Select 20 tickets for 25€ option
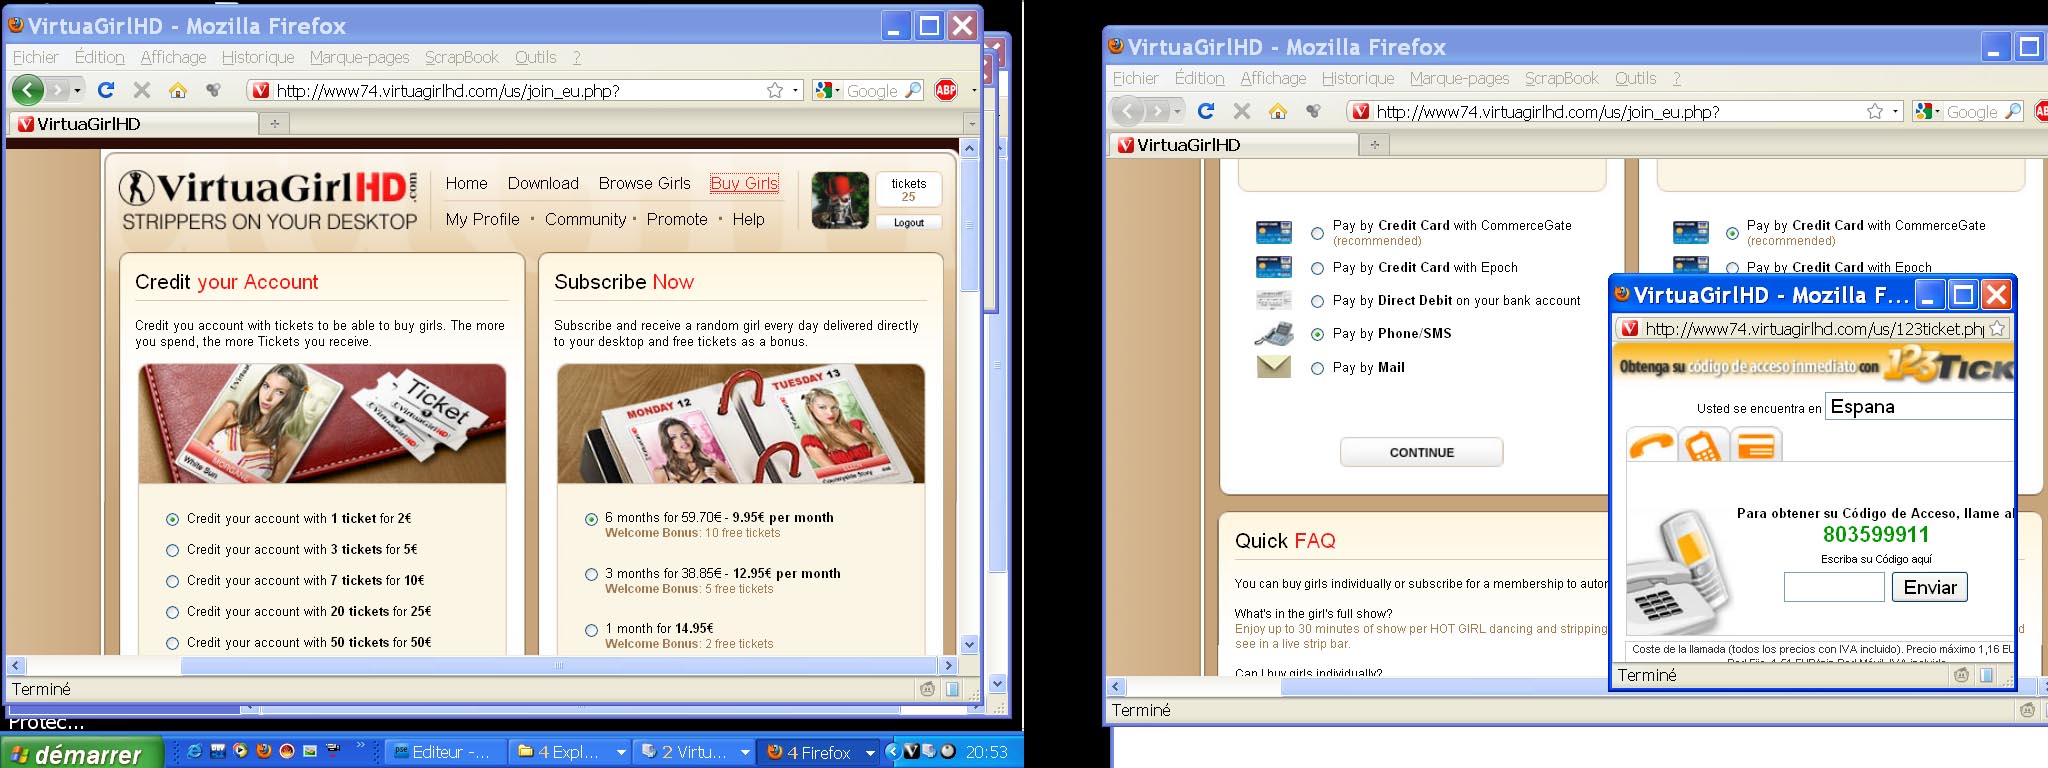The height and width of the screenshot is (768, 2048). pyautogui.click(x=172, y=612)
